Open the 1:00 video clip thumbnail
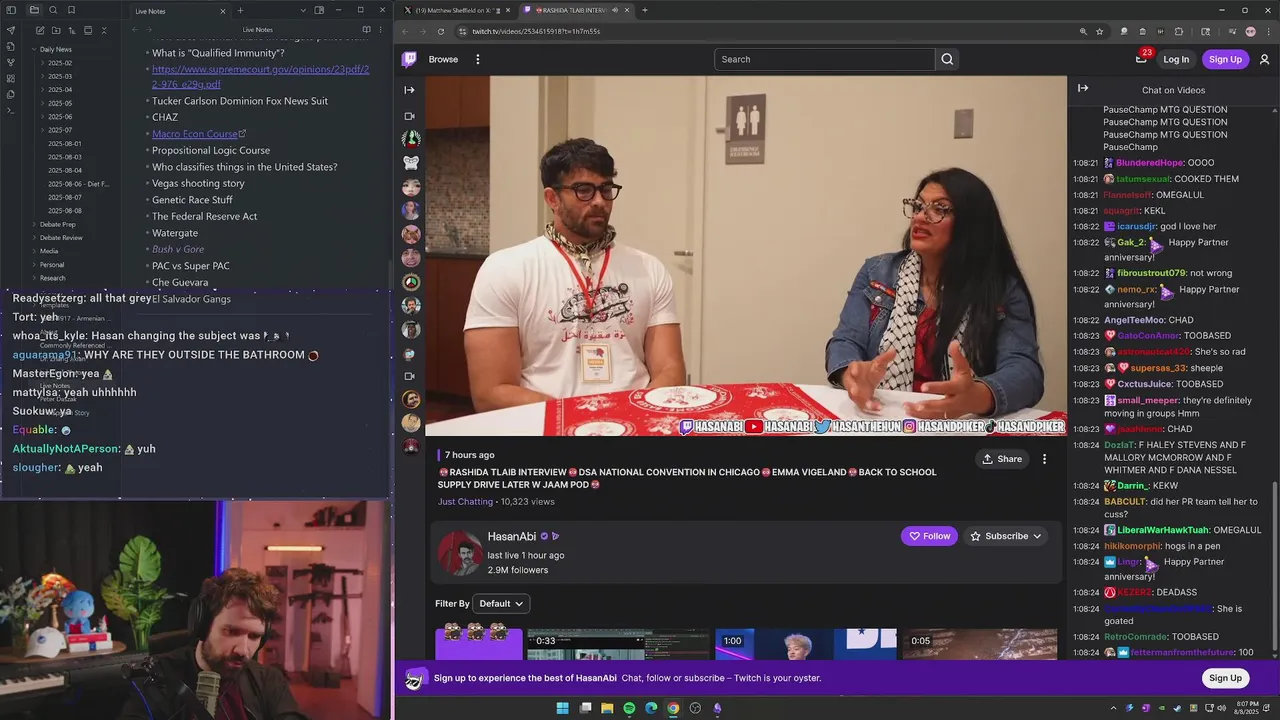 [x=806, y=645]
